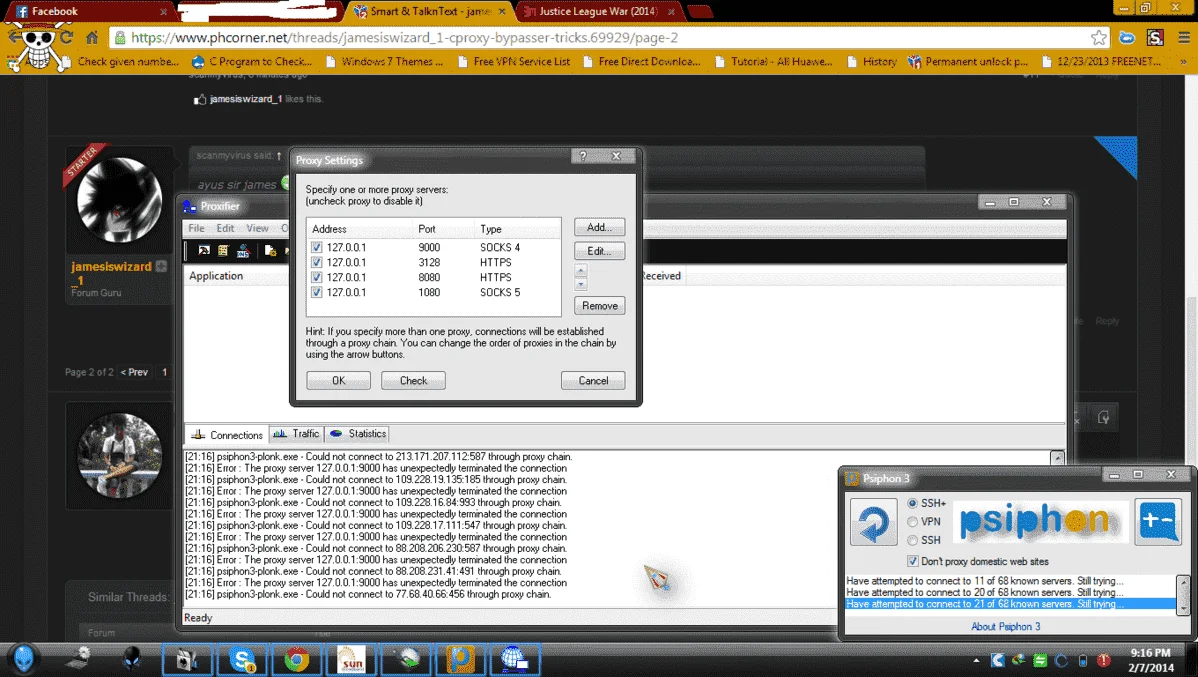Click system clock showing 9:16 PM
This screenshot has width=1198, height=677.
[x=1150, y=653]
